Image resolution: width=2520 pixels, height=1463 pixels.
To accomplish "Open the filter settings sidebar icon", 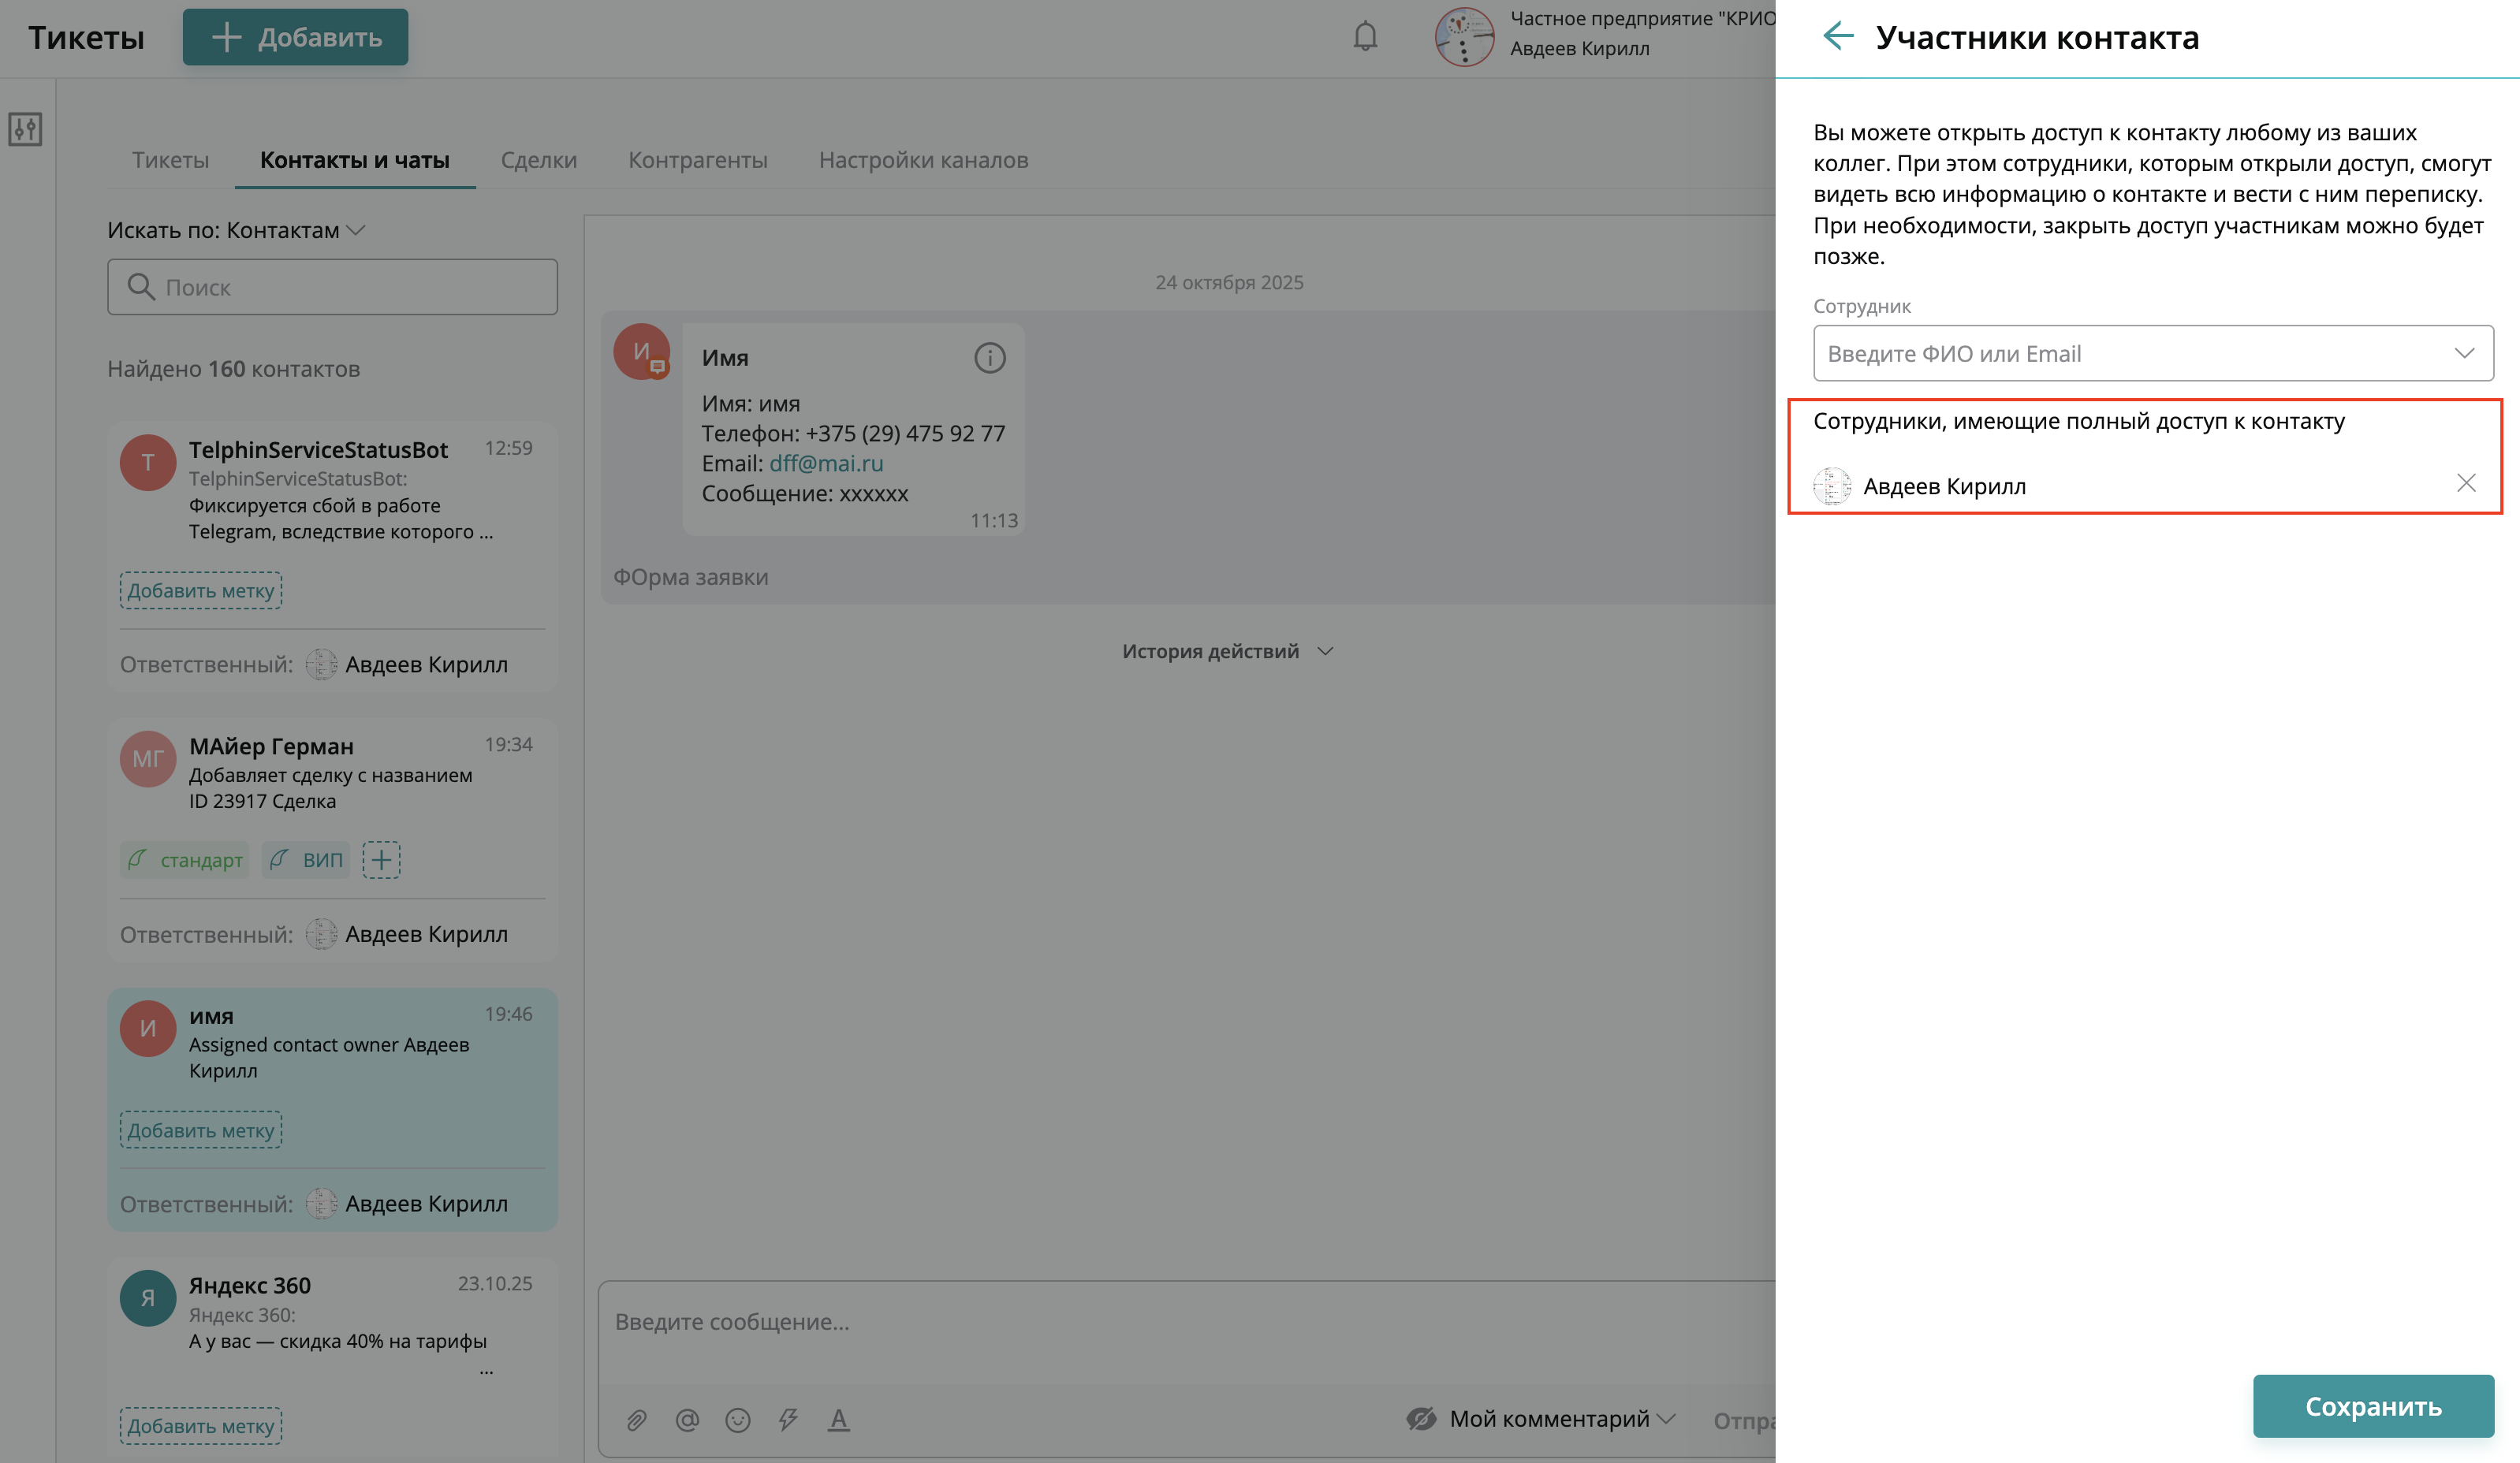I will coord(25,129).
